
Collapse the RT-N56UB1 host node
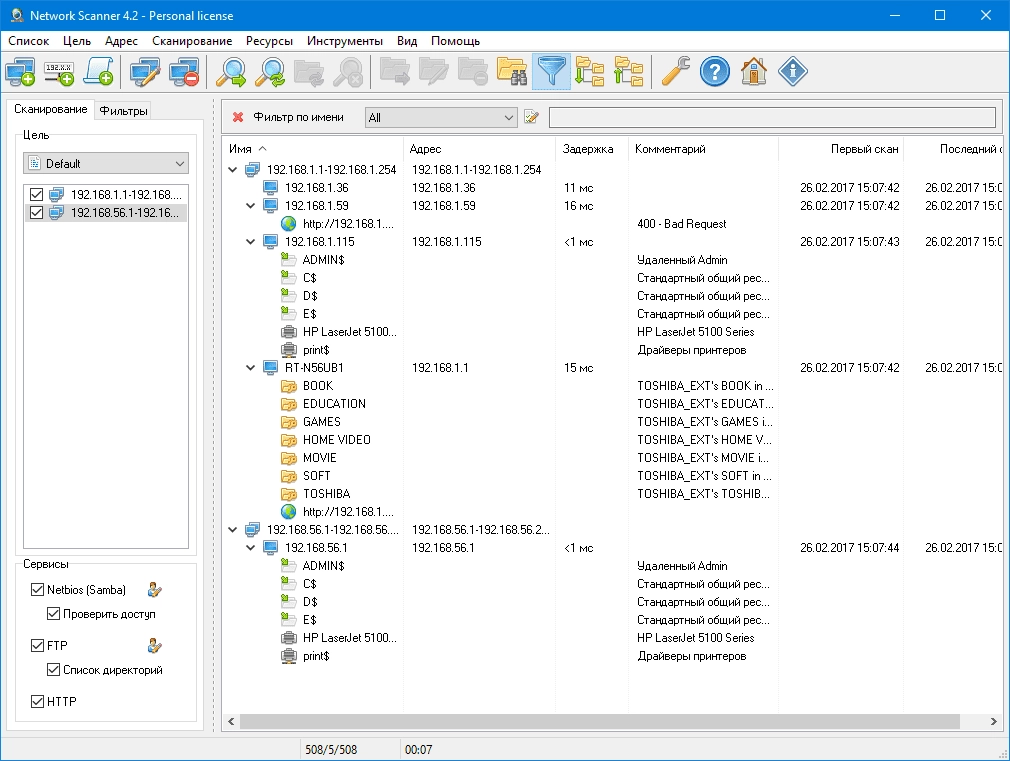click(251, 368)
